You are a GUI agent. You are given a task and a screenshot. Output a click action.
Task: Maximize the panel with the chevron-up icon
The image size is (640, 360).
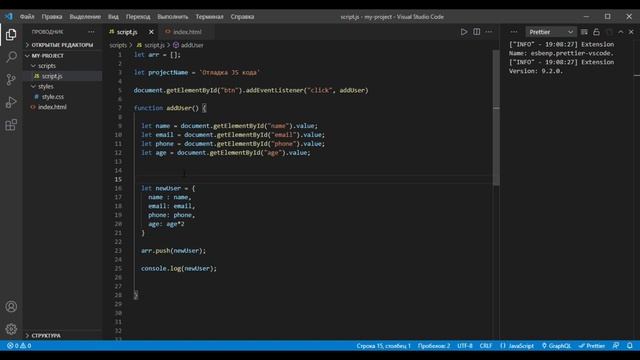pyautogui.click(x=620, y=32)
